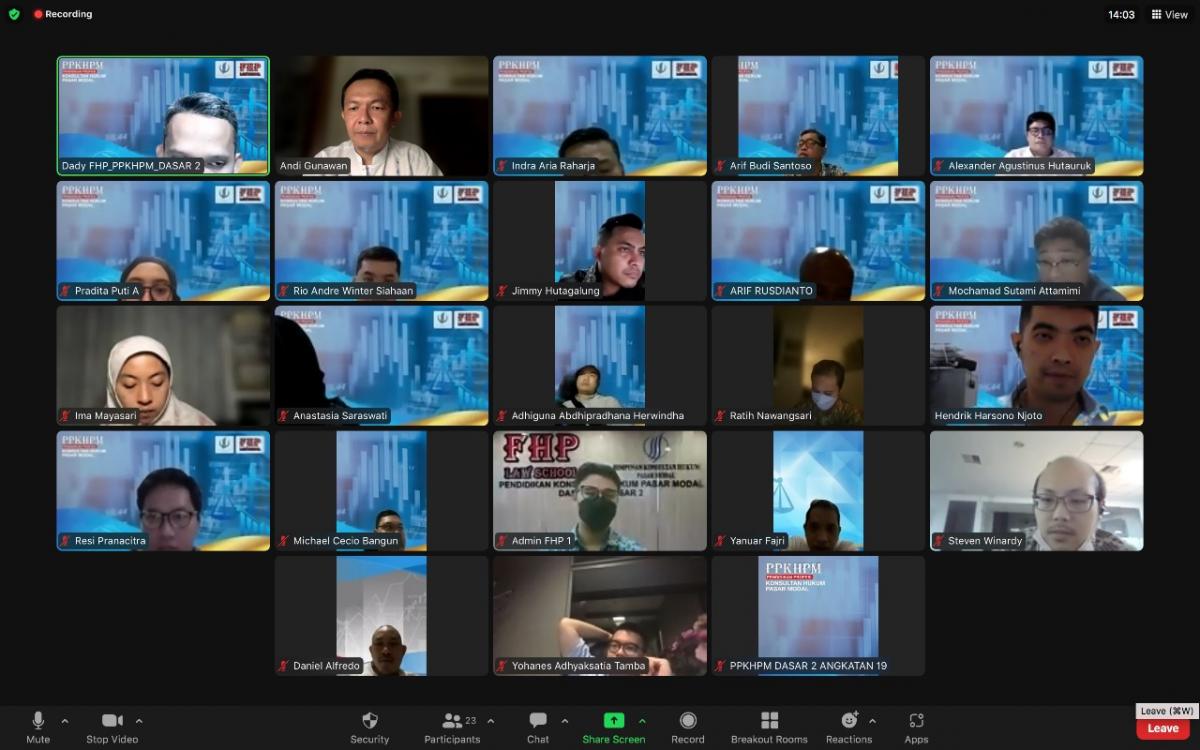This screenshot has height=750, width=1200.
Task: Open the Security shield icon
Action: [369, 721]
